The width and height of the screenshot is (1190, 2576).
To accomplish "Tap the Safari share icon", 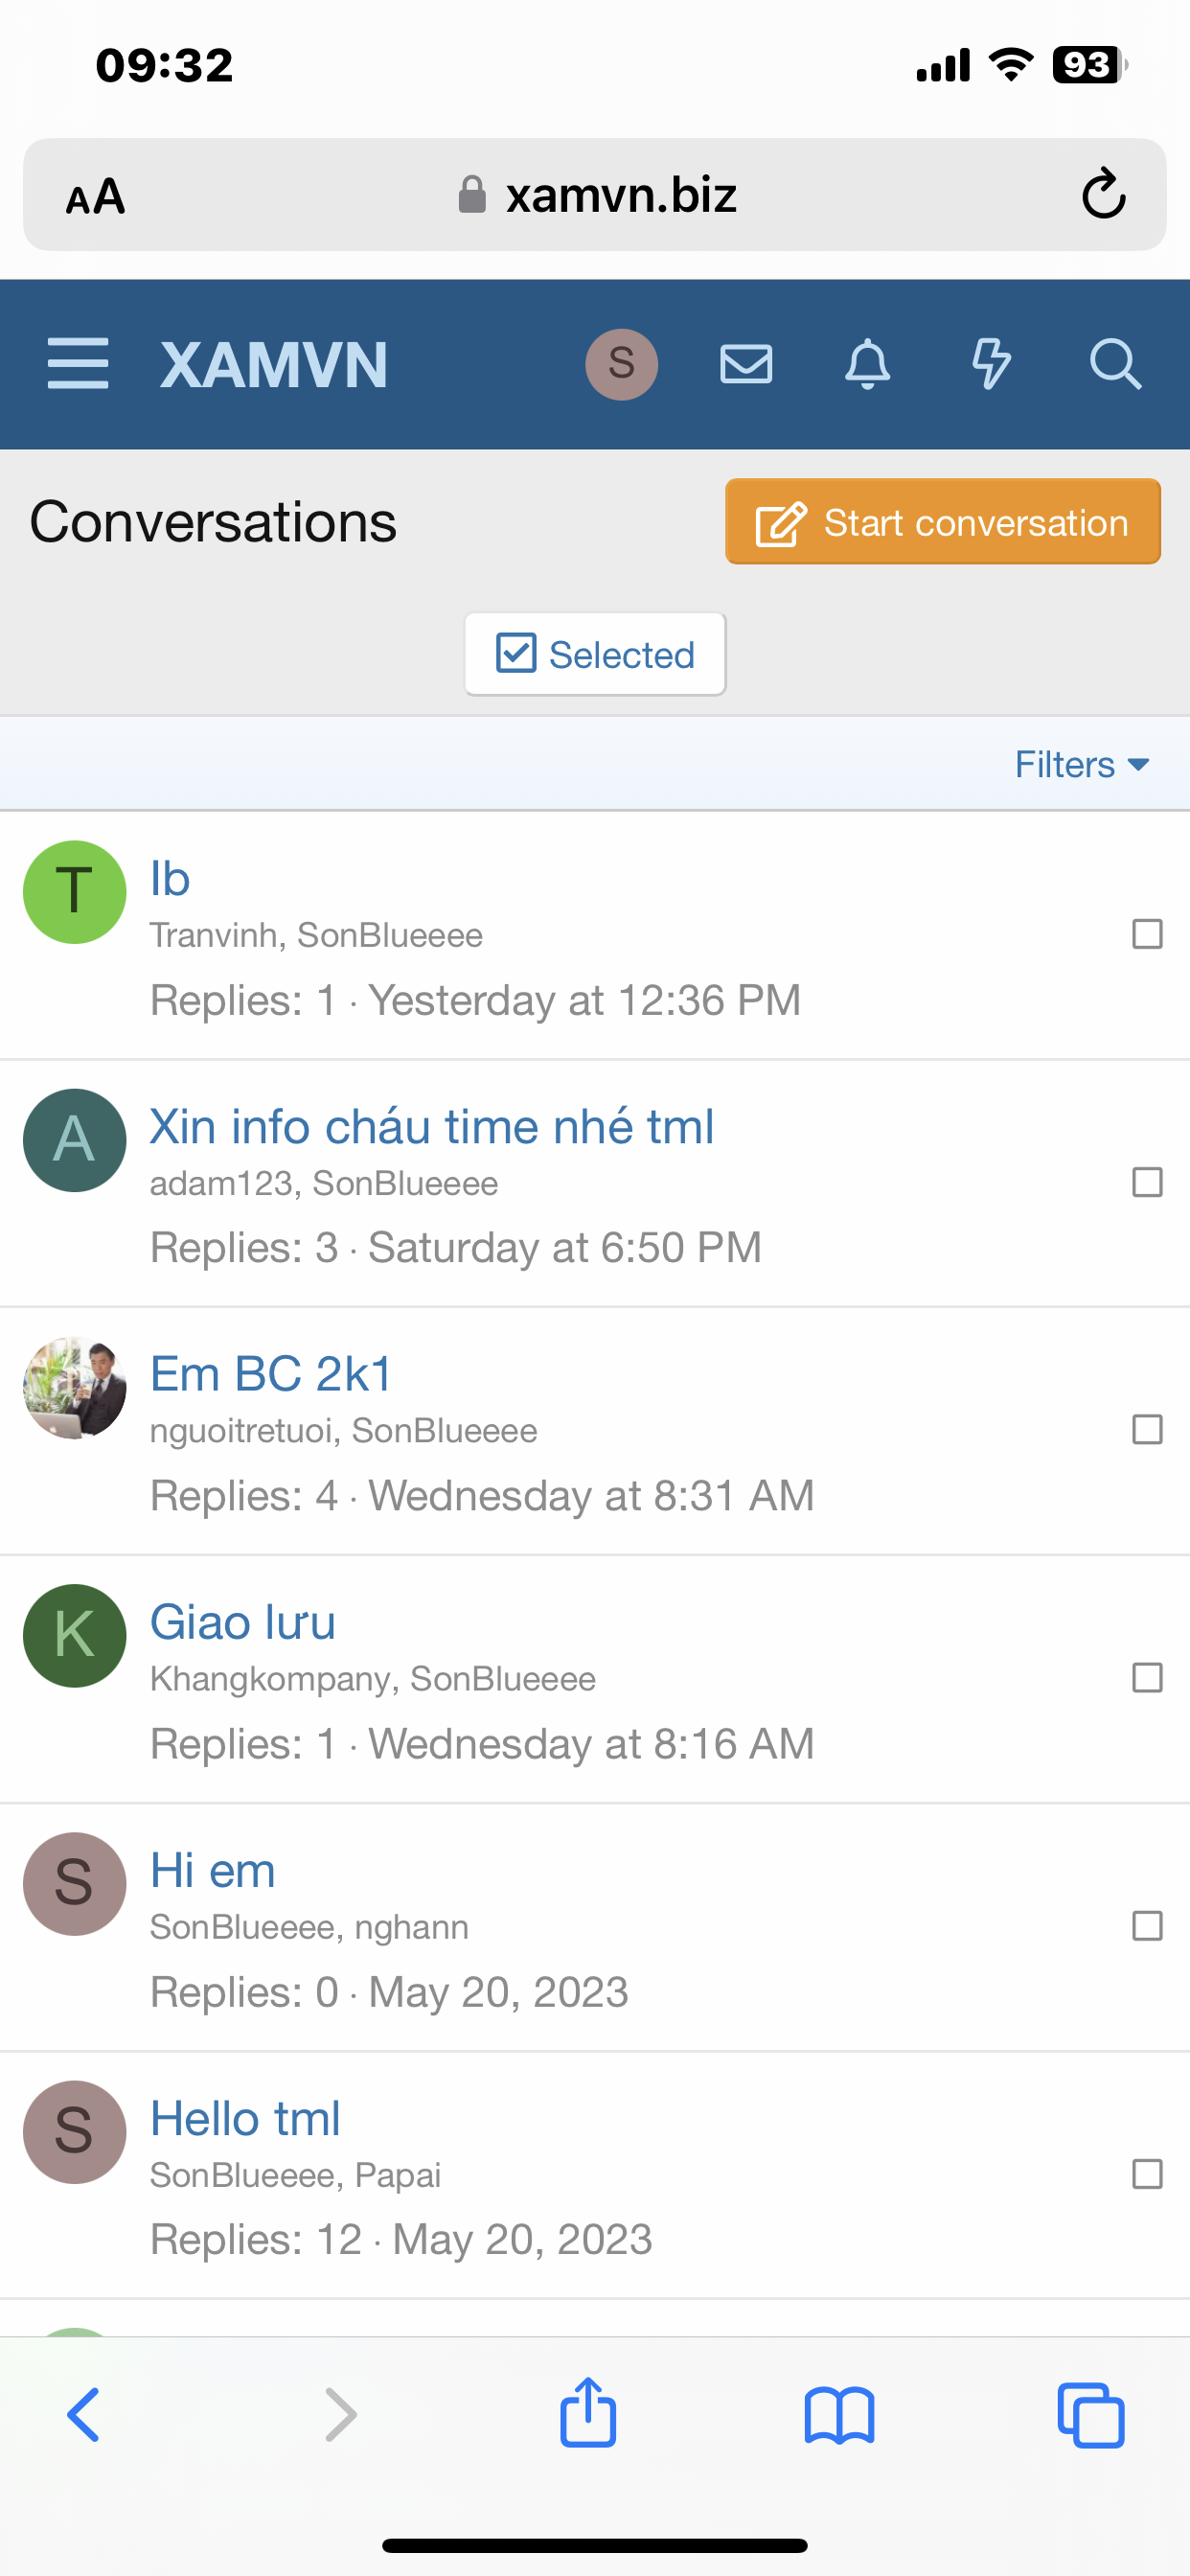I will (x=588, y=2414).
